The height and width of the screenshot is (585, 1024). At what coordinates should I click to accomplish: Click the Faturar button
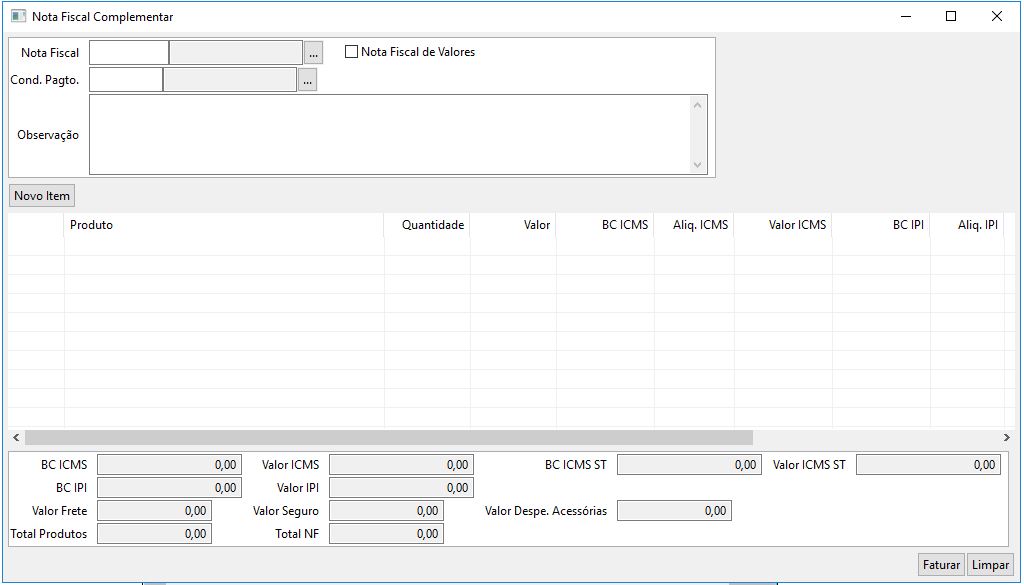click(x=941, y=565)
